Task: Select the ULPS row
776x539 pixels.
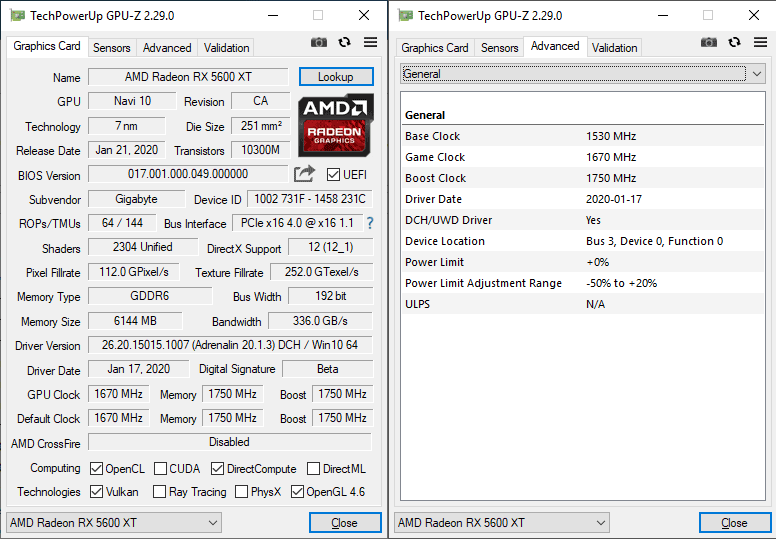Action: (582, 304)
